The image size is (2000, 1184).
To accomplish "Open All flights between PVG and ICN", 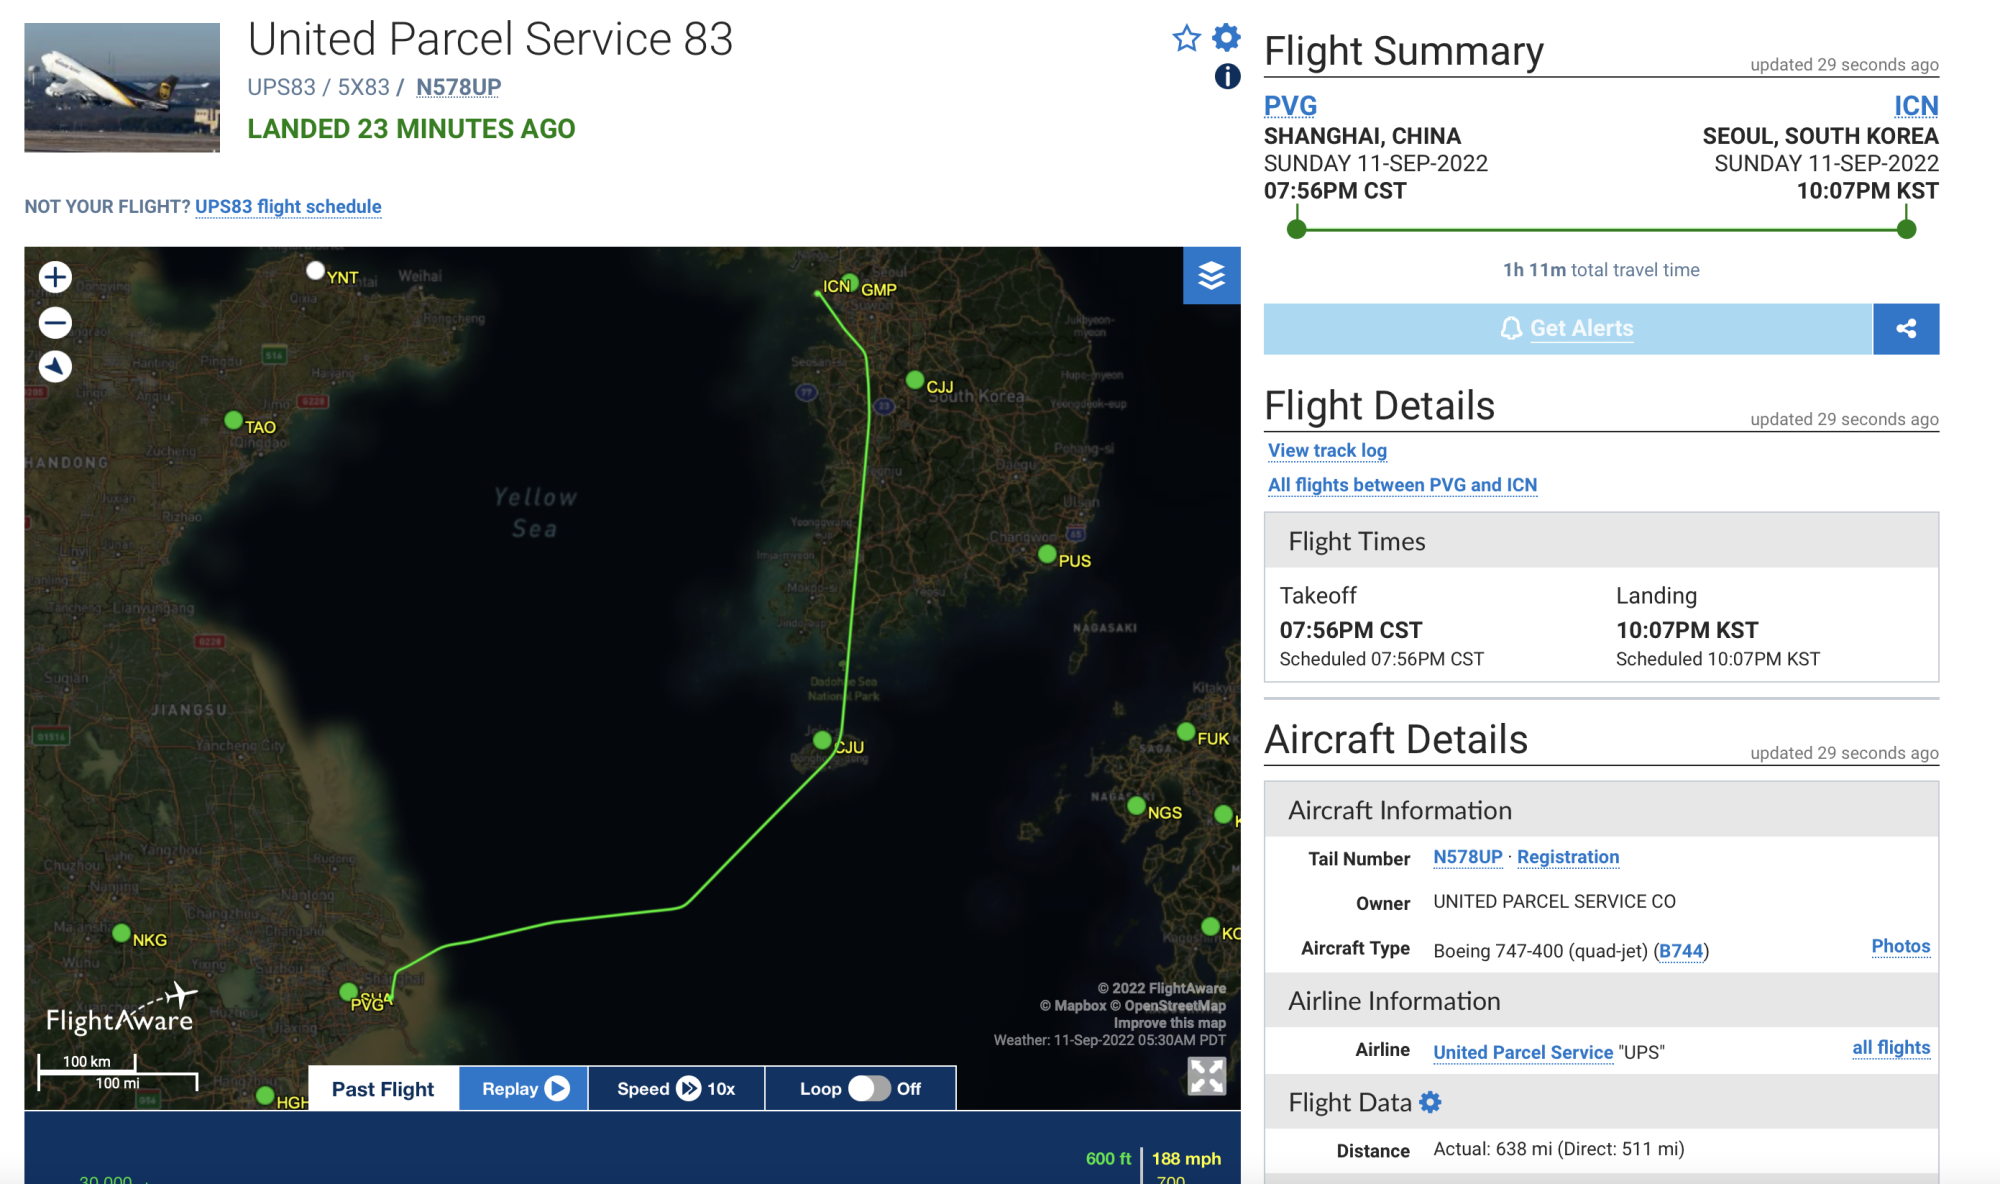I will 1402,484.
